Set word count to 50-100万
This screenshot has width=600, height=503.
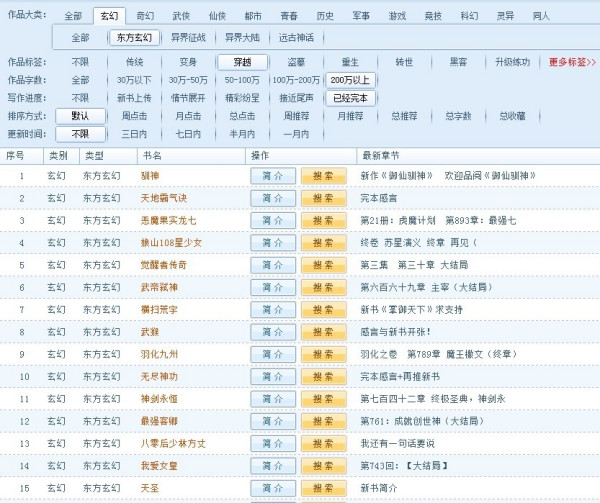(241, 80)
